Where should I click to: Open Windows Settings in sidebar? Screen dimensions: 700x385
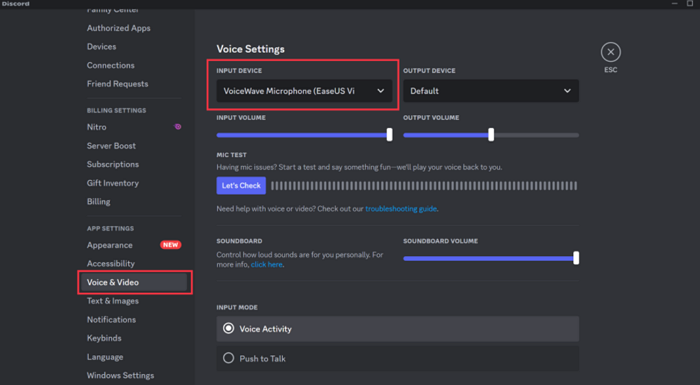tap(120, 376)
